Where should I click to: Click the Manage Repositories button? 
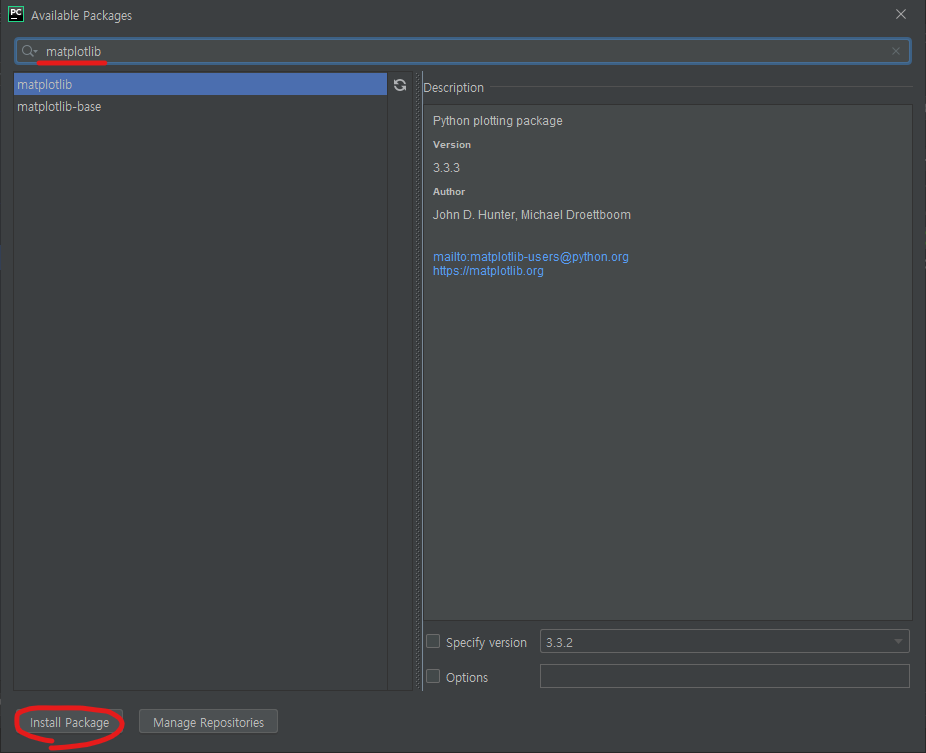(208, 722)
